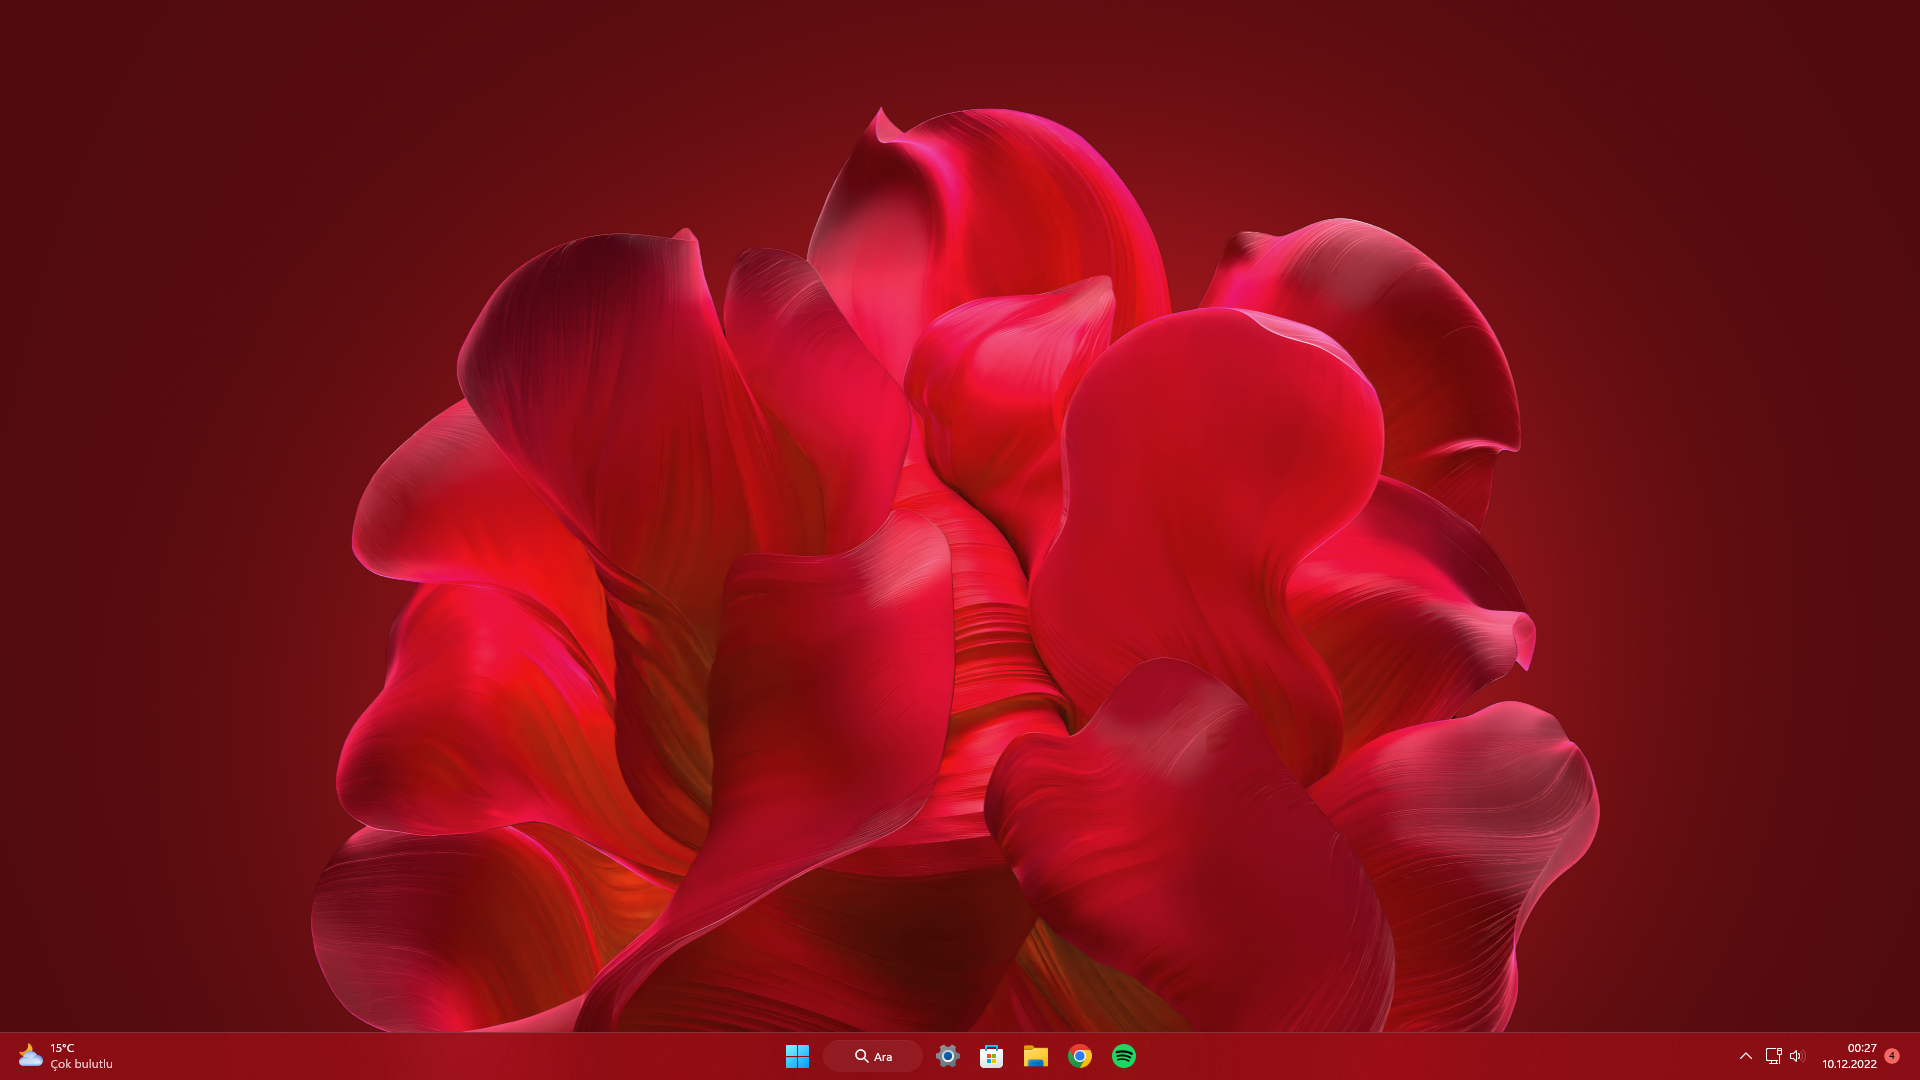Open weather widget showing 15°C
The image size is (1920, 1080).
pos(66,1056)
